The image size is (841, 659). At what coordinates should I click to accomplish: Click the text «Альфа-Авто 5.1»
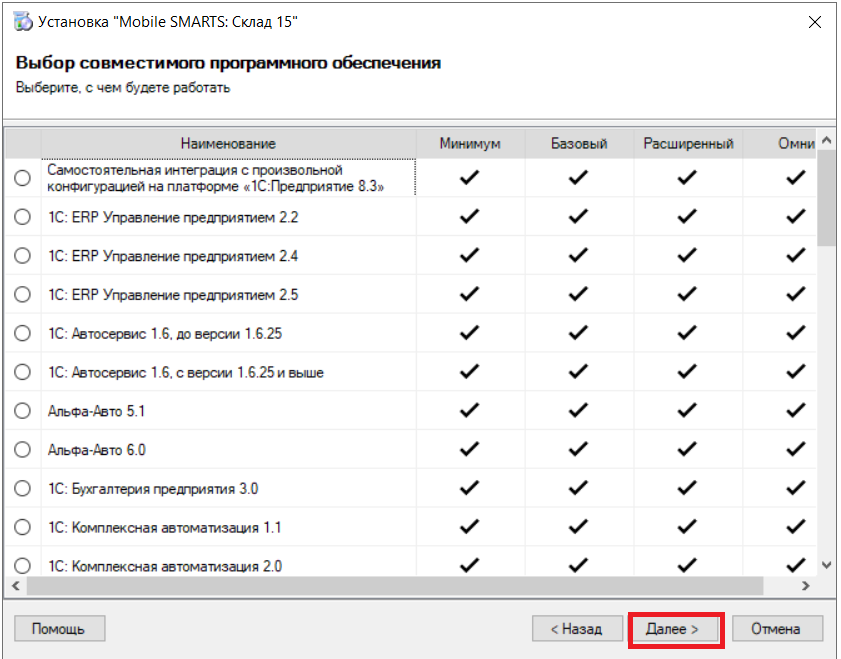coord(97,411)
